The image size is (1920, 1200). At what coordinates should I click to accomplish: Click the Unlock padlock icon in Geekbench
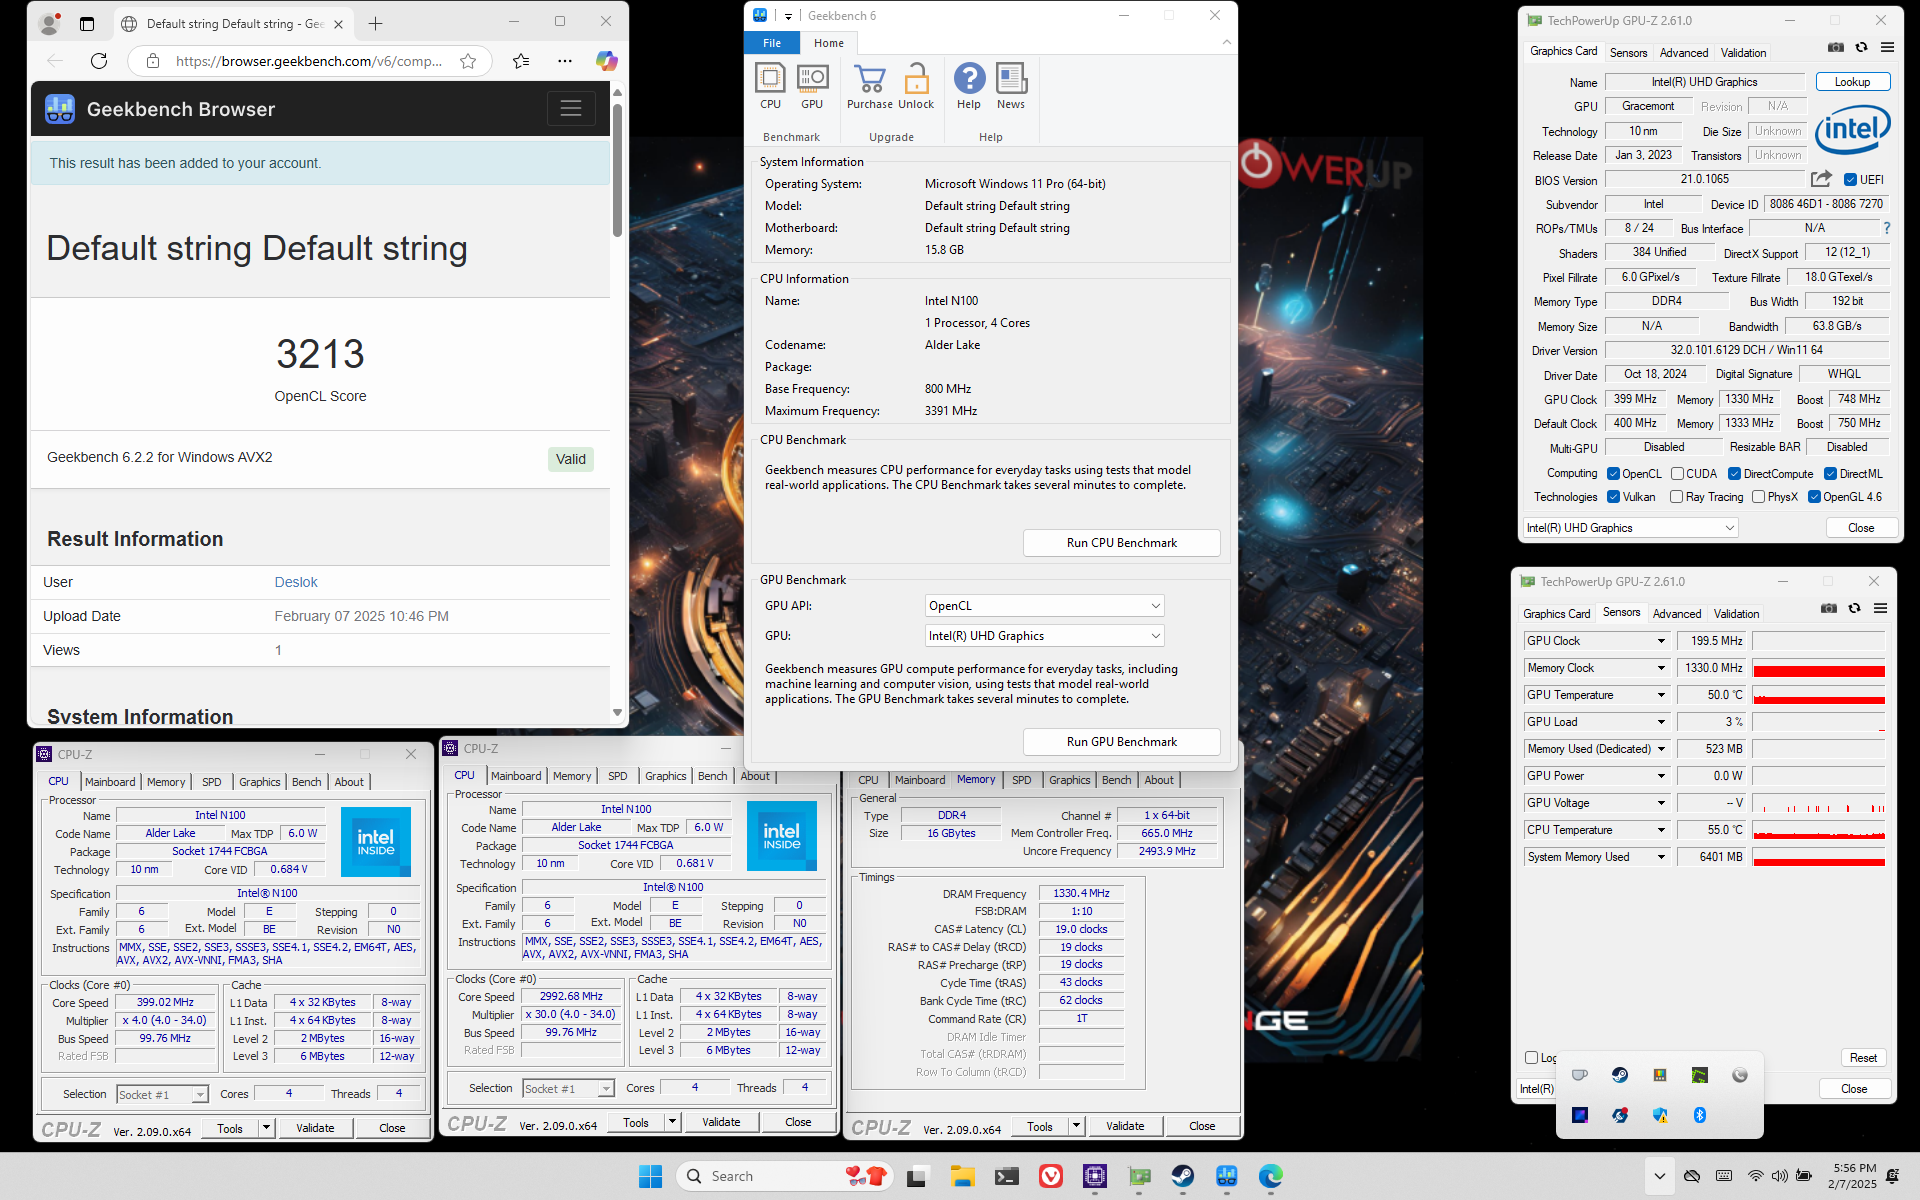(916, 86)
